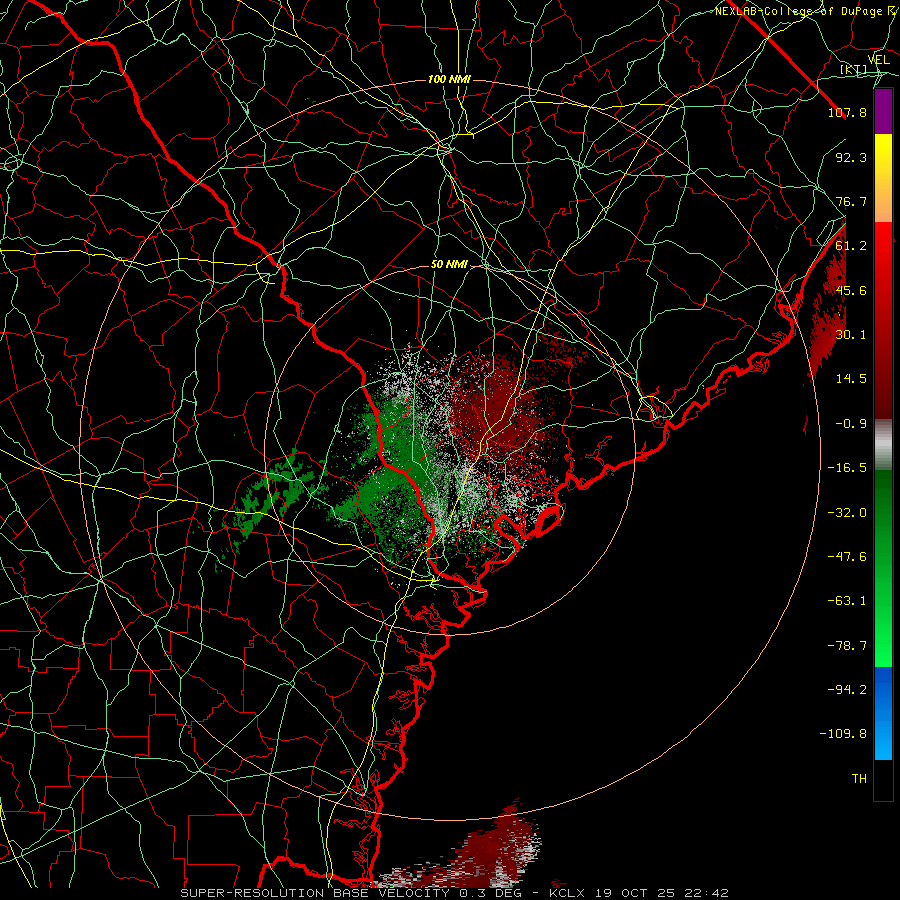Screen dimensions: 900x900
Task: Click the "0.3 DEG" elevation angle text
Action: pyautogui.click(x=490, y=893)
